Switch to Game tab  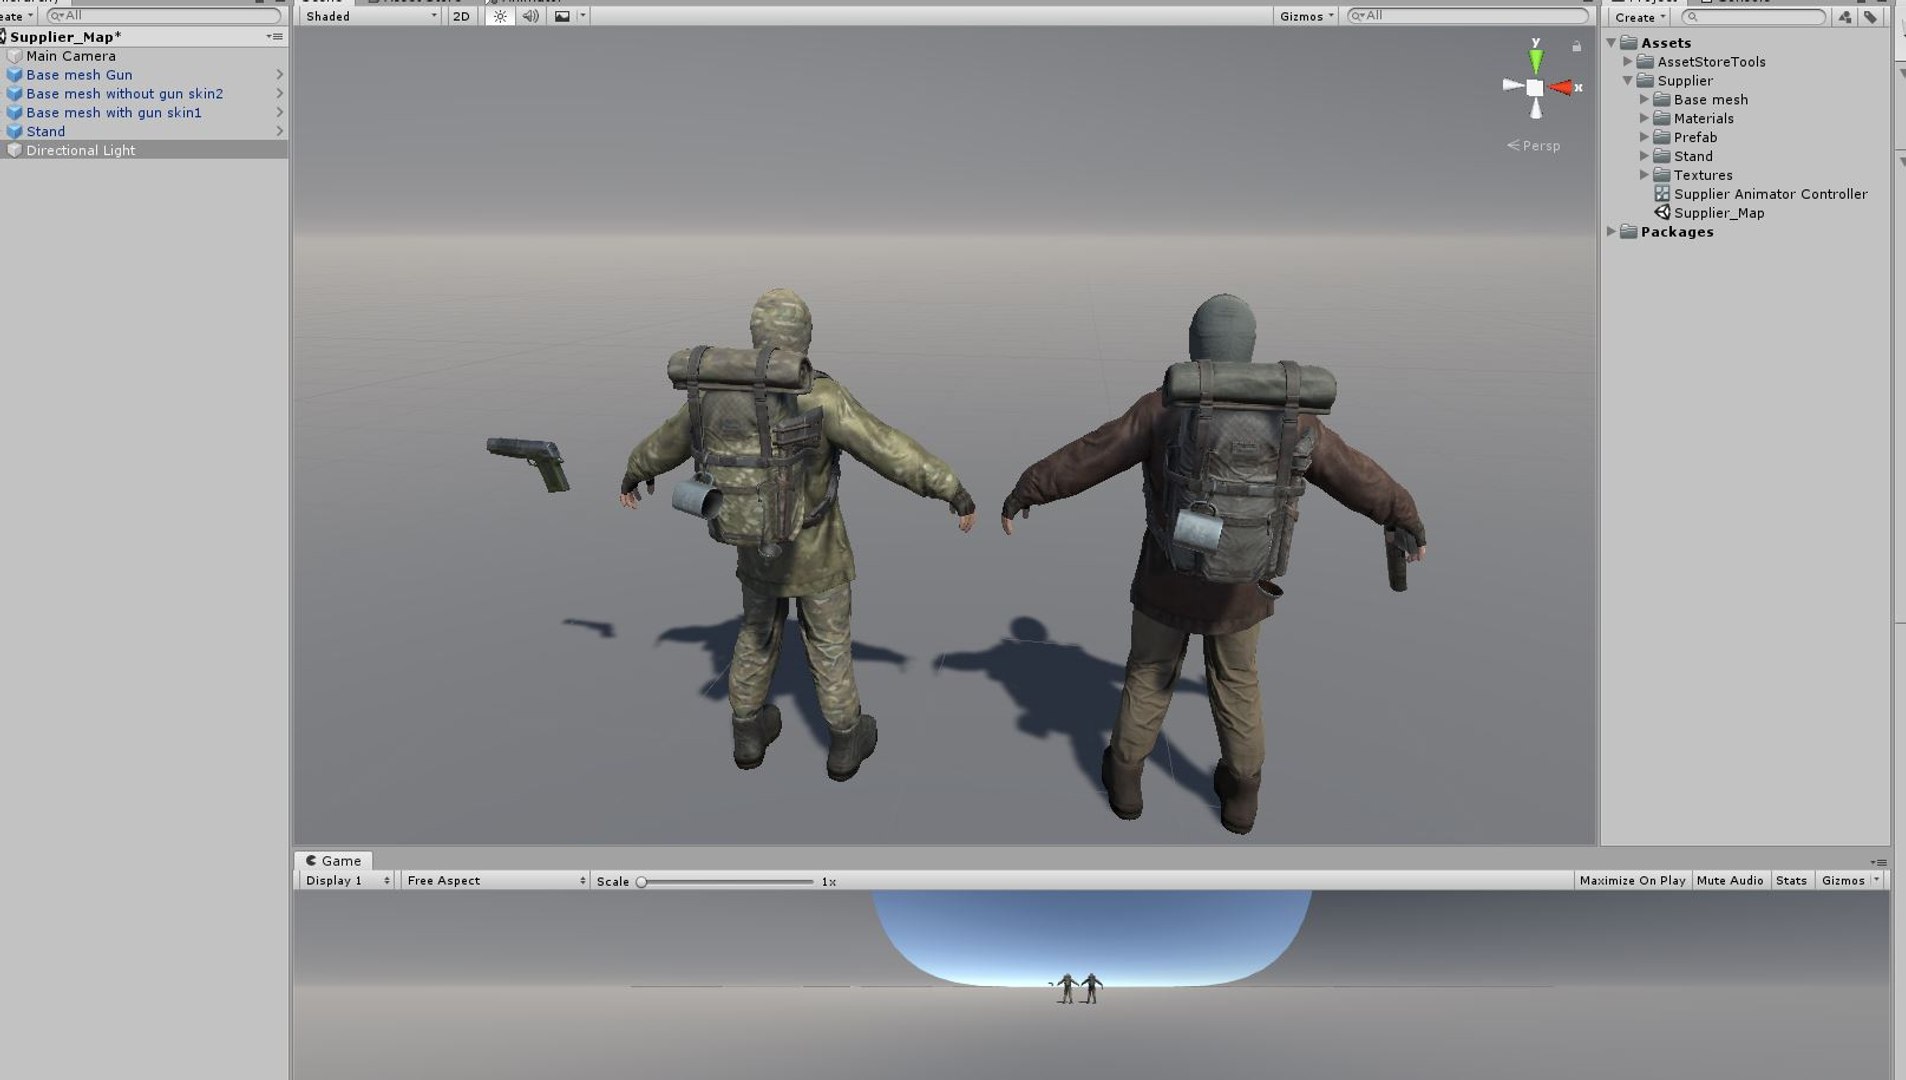pyautogui.click(x=333, y=861)
